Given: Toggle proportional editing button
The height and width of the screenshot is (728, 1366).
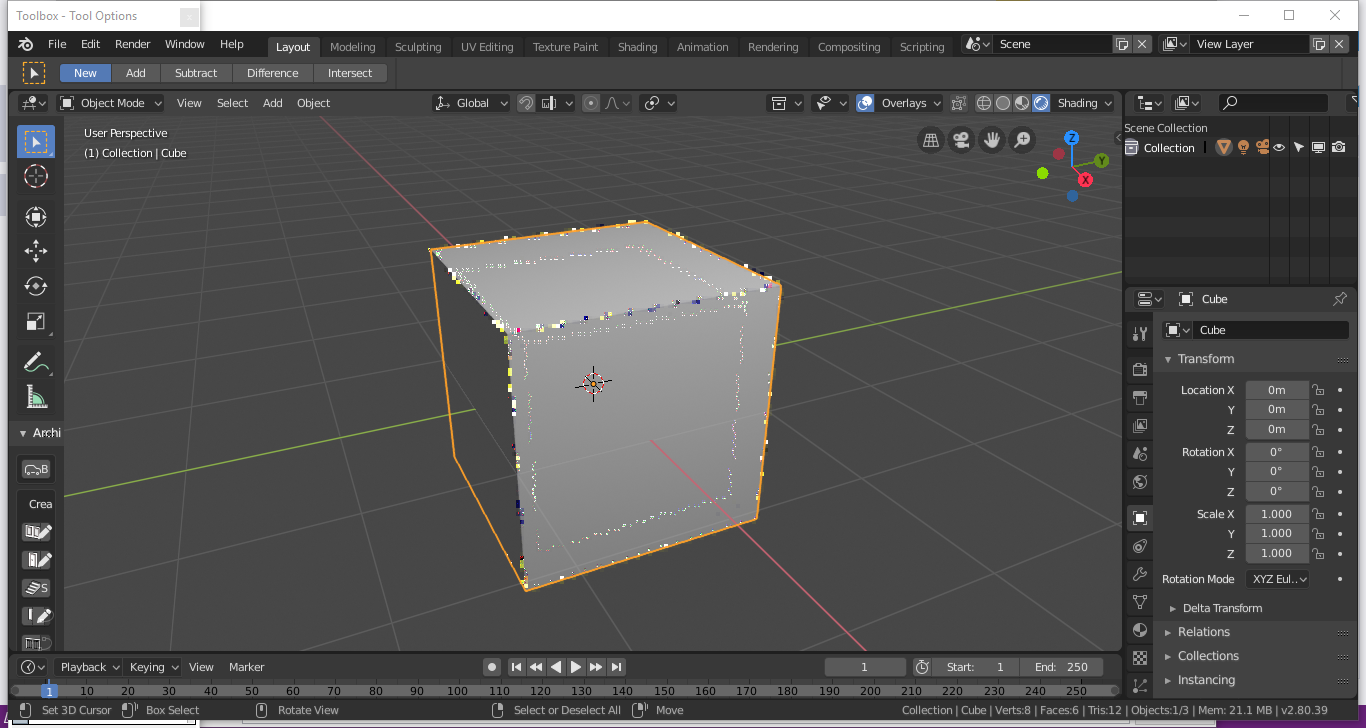Looking at the screenshot, I should (x=591, y=103).
